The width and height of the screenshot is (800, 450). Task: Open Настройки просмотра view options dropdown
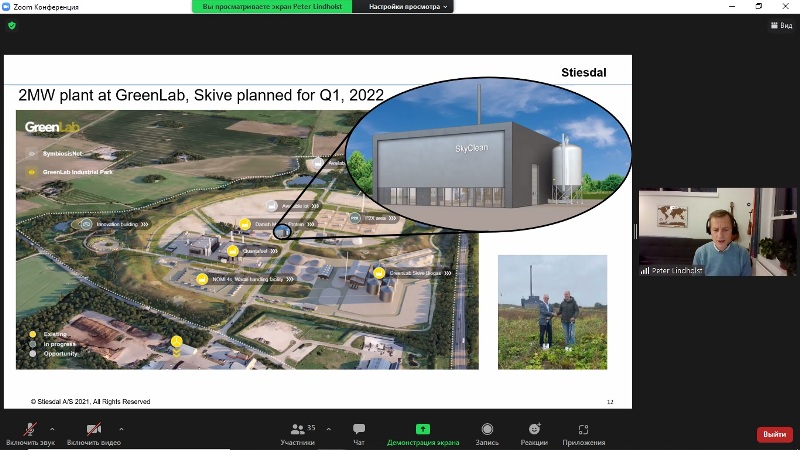tap(408, 7)
